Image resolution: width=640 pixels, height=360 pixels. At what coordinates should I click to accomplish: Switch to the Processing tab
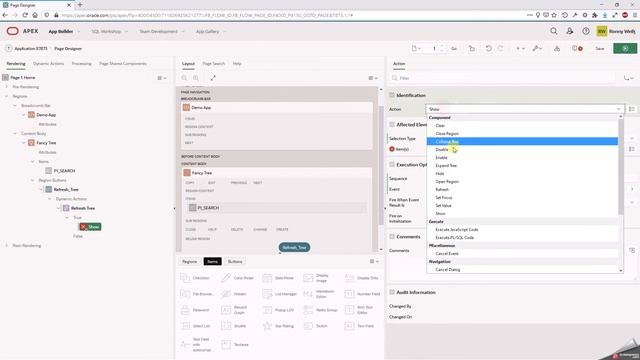[82, 64]
